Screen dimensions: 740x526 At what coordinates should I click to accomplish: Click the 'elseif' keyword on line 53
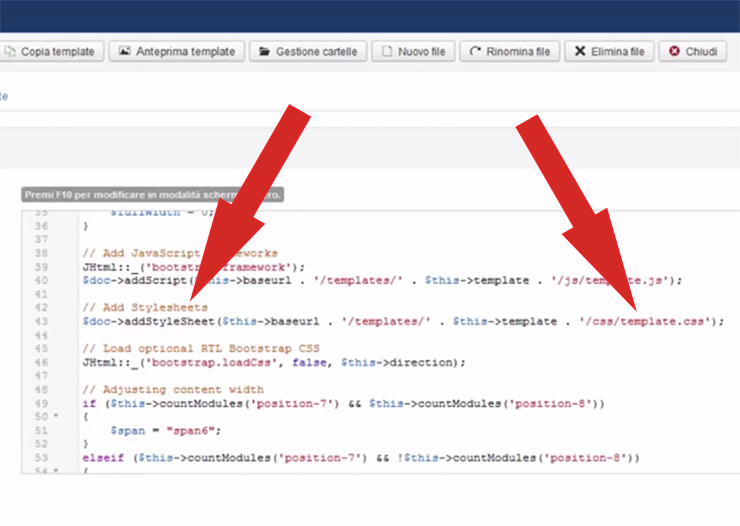click(x=103, y=458)
